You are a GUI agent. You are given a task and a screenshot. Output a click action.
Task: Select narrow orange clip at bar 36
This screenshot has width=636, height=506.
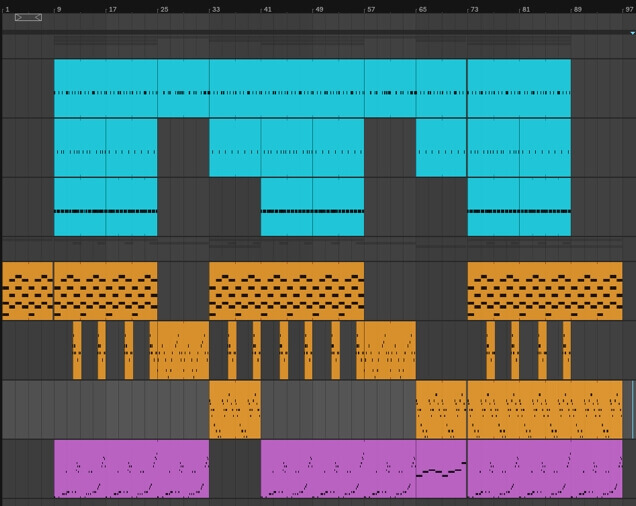point(232,350)
